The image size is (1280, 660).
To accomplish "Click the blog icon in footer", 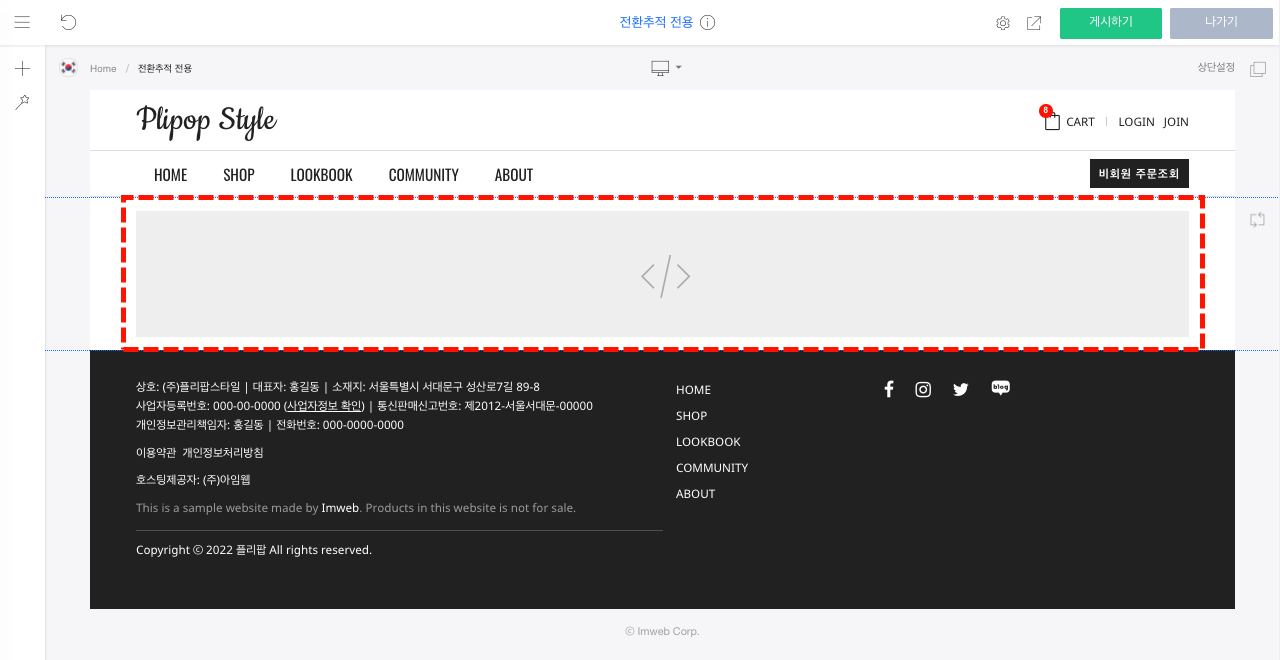I will click(1001, 388).
